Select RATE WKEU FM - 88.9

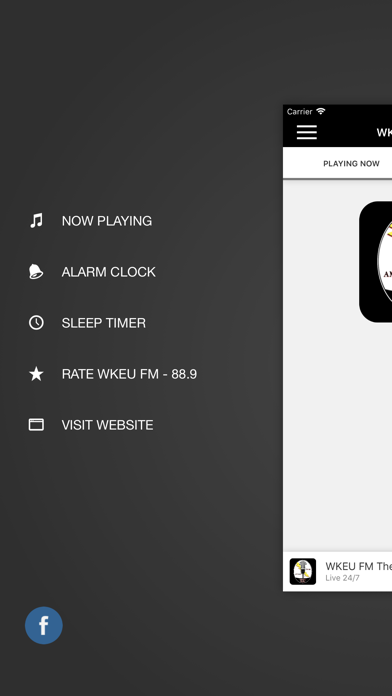(129, 374)
